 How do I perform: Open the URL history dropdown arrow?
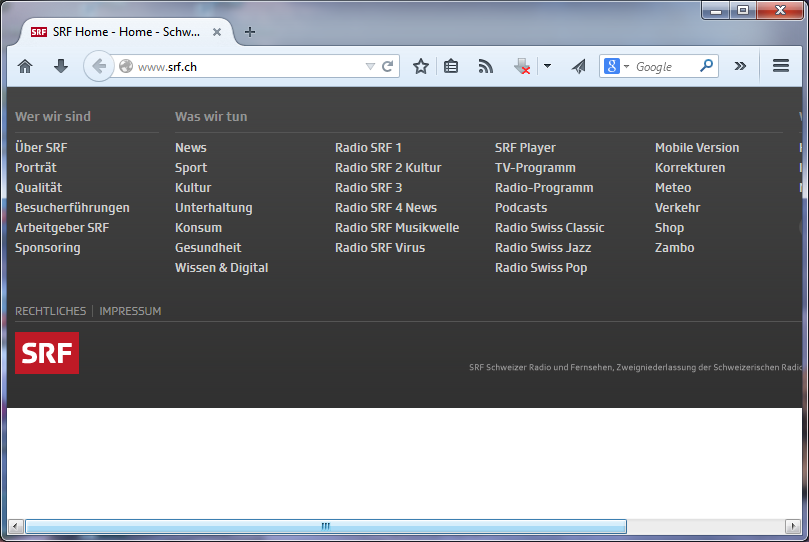click(x=370, y=67)
